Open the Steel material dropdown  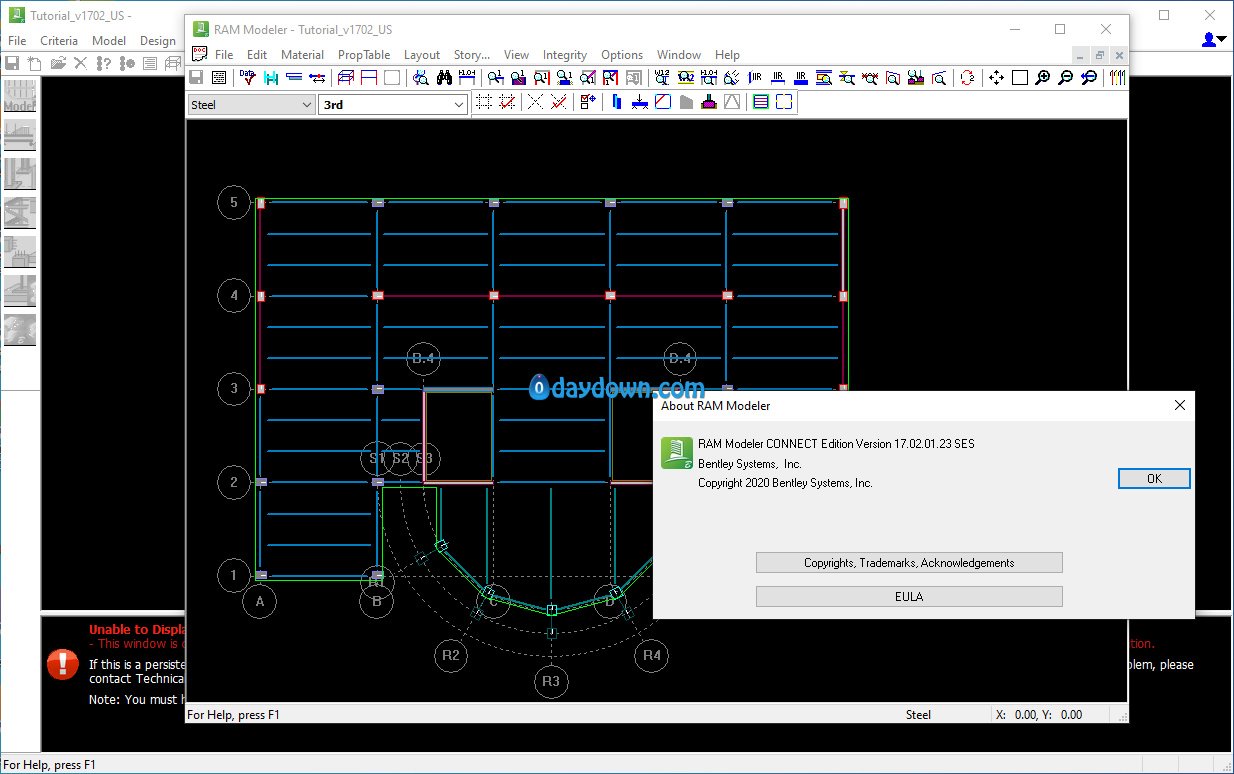coord(251,104)
